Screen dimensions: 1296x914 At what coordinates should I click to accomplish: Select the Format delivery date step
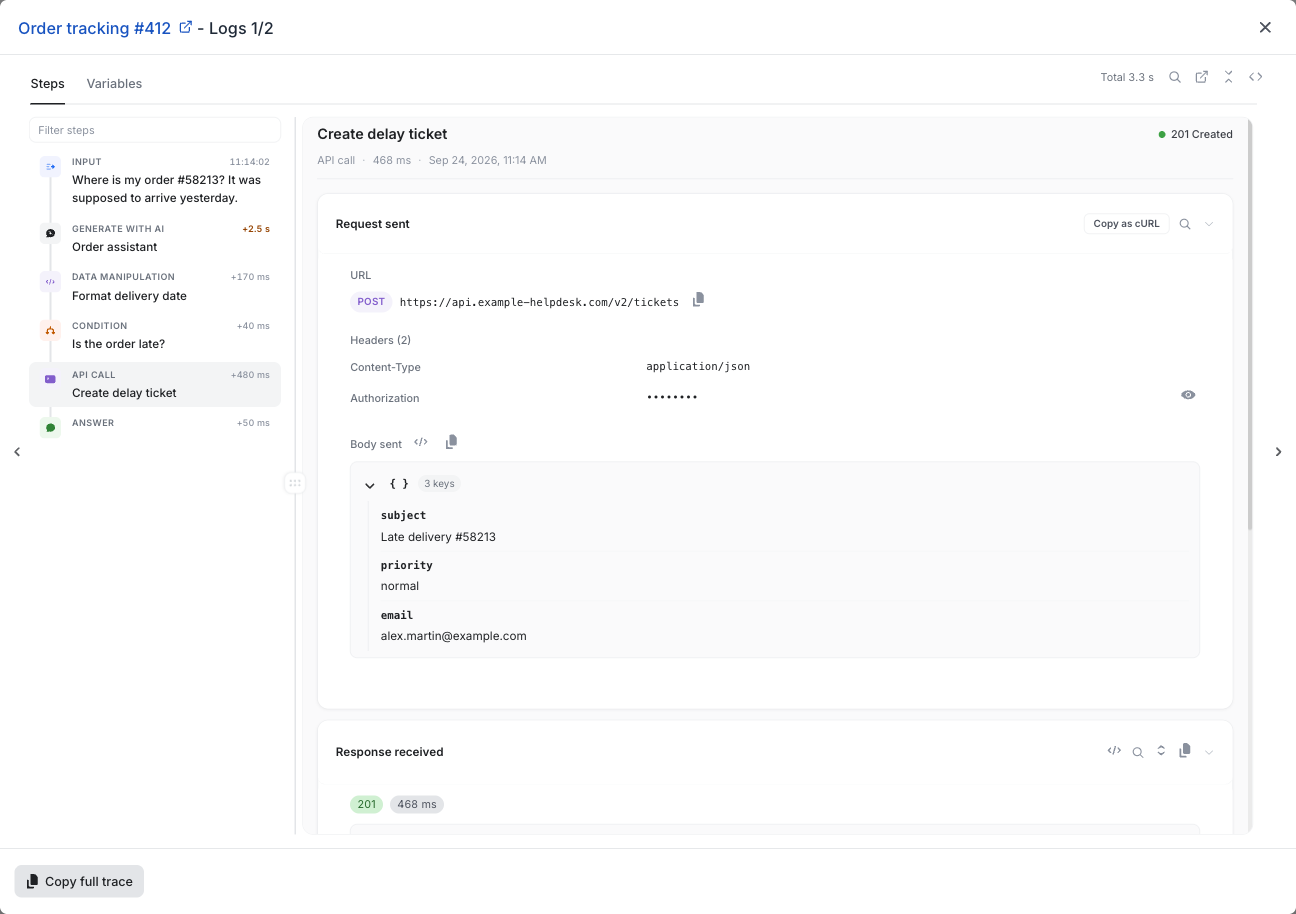(x=155, y=287)
